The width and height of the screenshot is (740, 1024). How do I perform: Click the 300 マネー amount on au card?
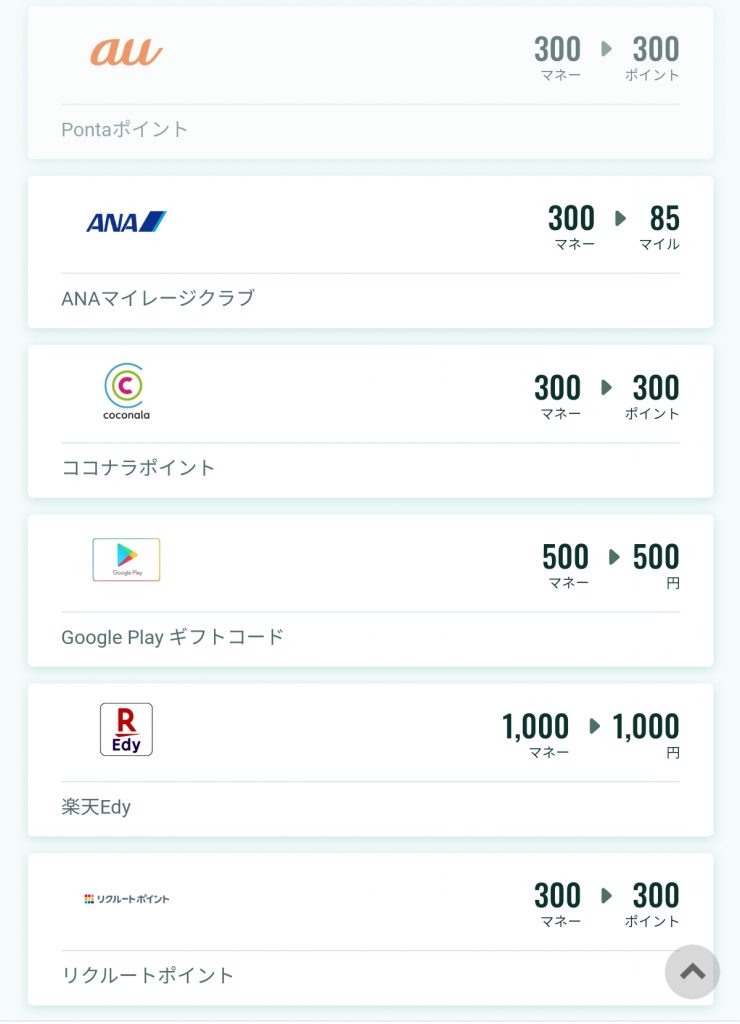pyautogui.click(x=558, y=58)
